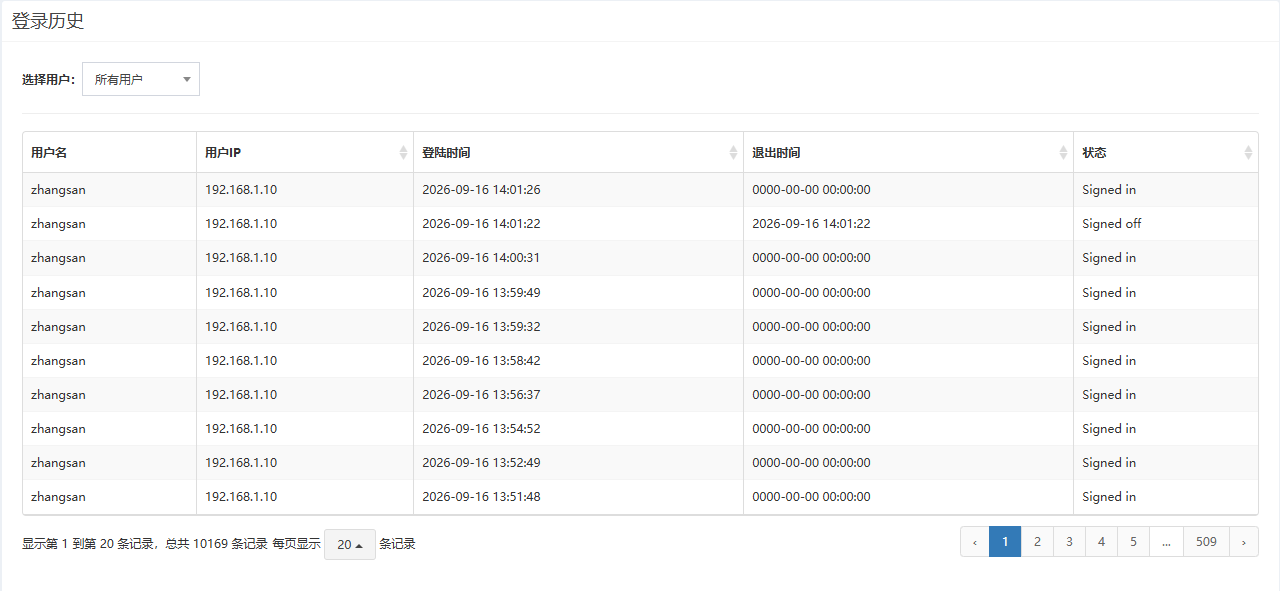Click the 退出时间 column sort icon
This screenshot has height=591, width=1280.
(1063, 153)
